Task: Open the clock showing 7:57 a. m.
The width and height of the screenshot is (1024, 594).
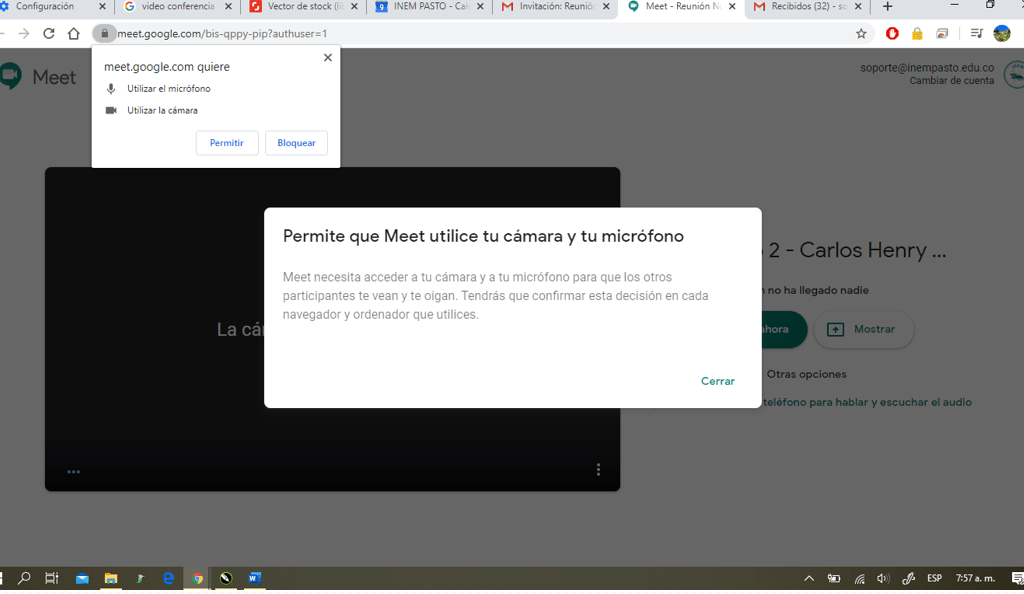Action: (975, 578)
